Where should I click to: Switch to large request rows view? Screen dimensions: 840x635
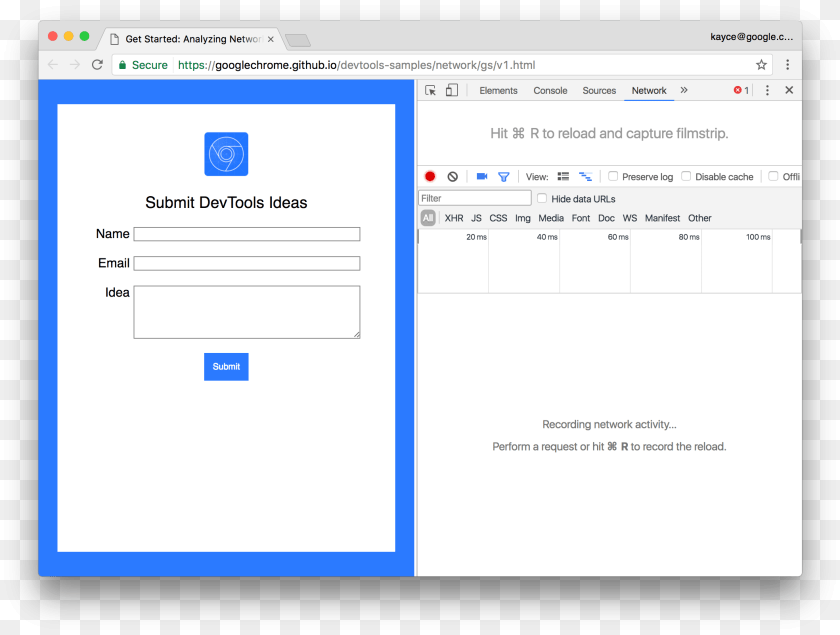[x=563, y=176]
